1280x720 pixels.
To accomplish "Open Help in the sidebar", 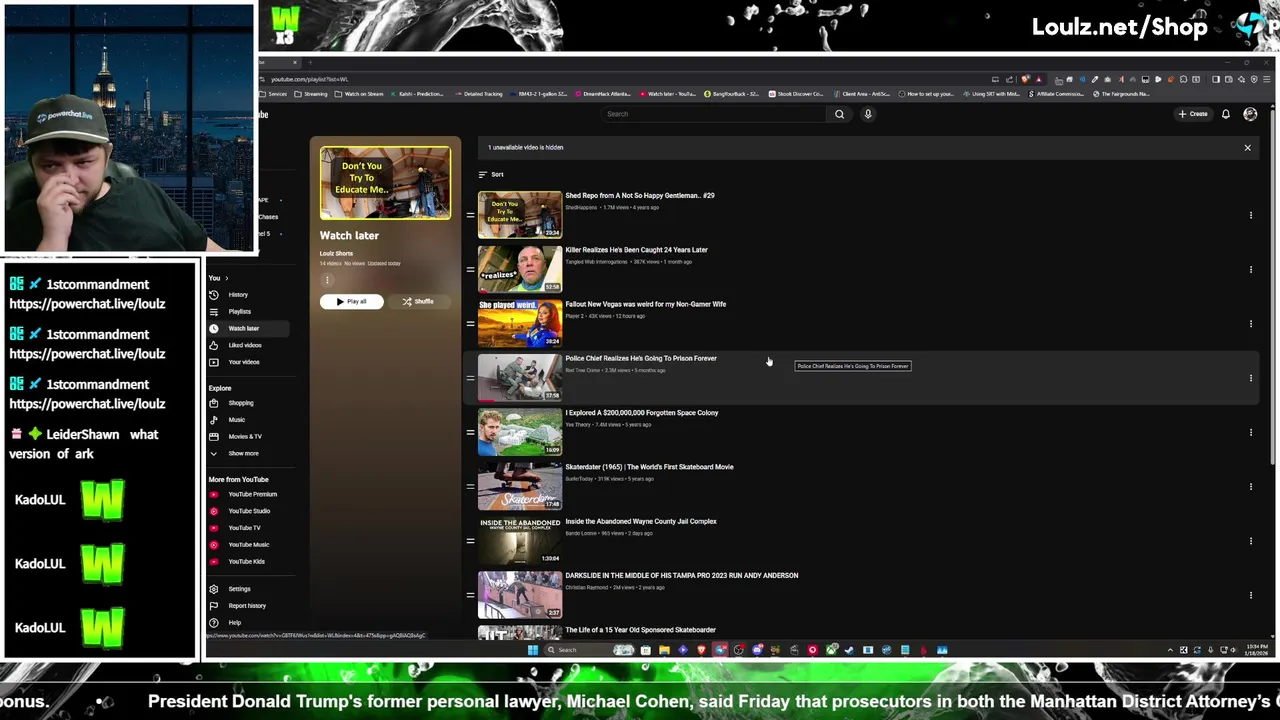I will click(234, 622).
